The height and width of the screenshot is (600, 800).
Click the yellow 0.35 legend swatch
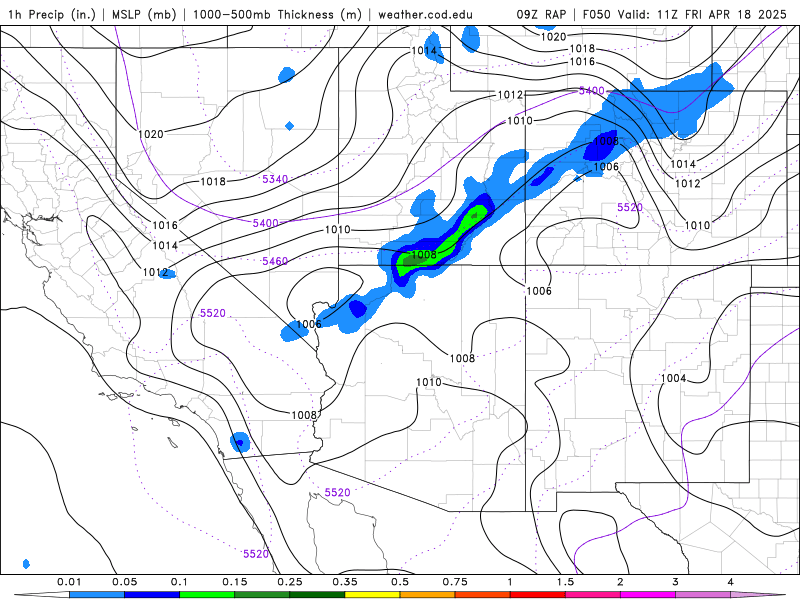coord(372,595)
